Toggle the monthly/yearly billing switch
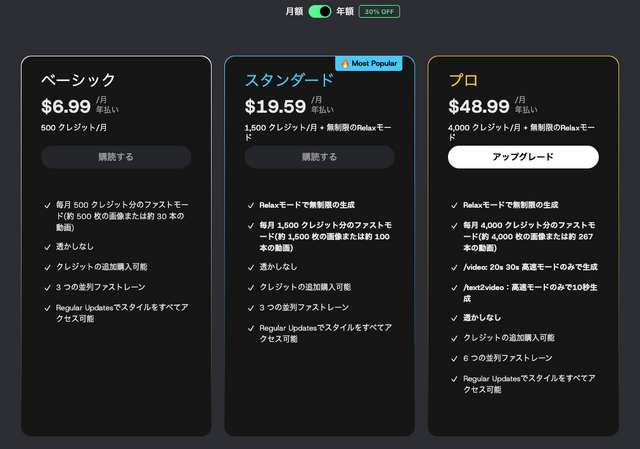Viewport: 640px width, 449px height. 320,11
